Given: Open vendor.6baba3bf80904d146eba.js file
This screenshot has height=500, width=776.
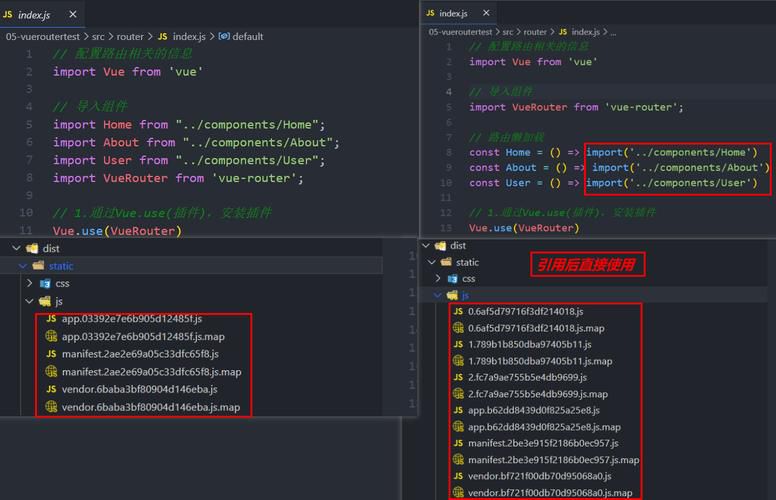Looking at the screenshot, I should [140, 390].
